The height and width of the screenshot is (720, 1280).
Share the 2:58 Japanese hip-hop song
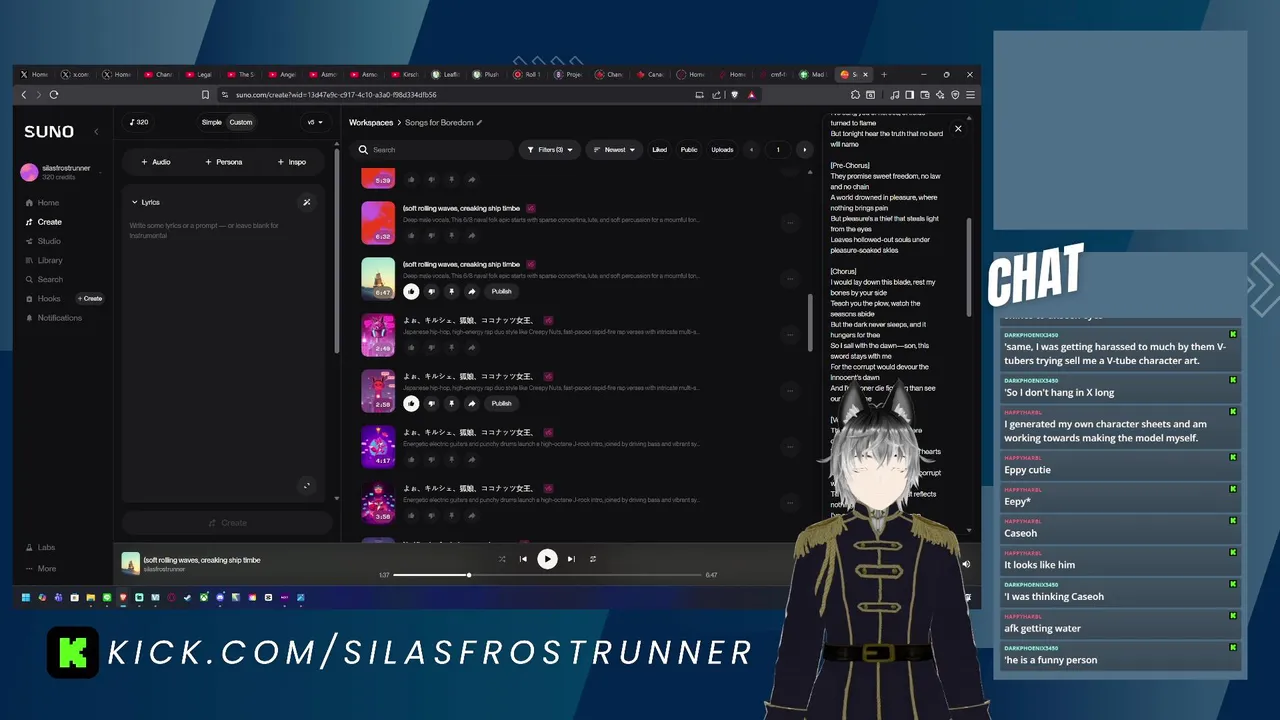click(471, 404)
